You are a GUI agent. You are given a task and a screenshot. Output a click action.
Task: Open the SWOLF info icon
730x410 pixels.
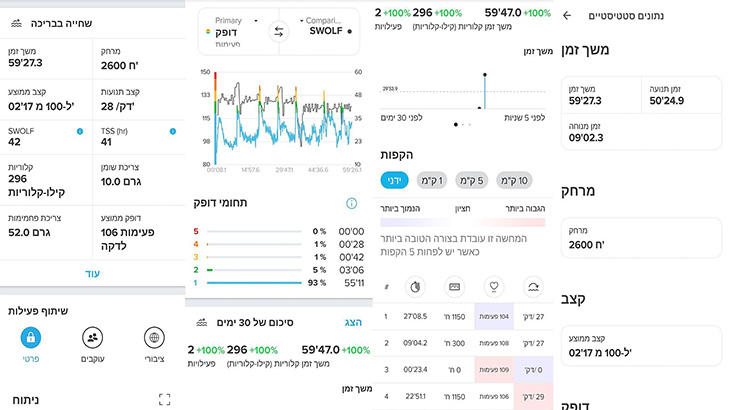pos(80,131)
